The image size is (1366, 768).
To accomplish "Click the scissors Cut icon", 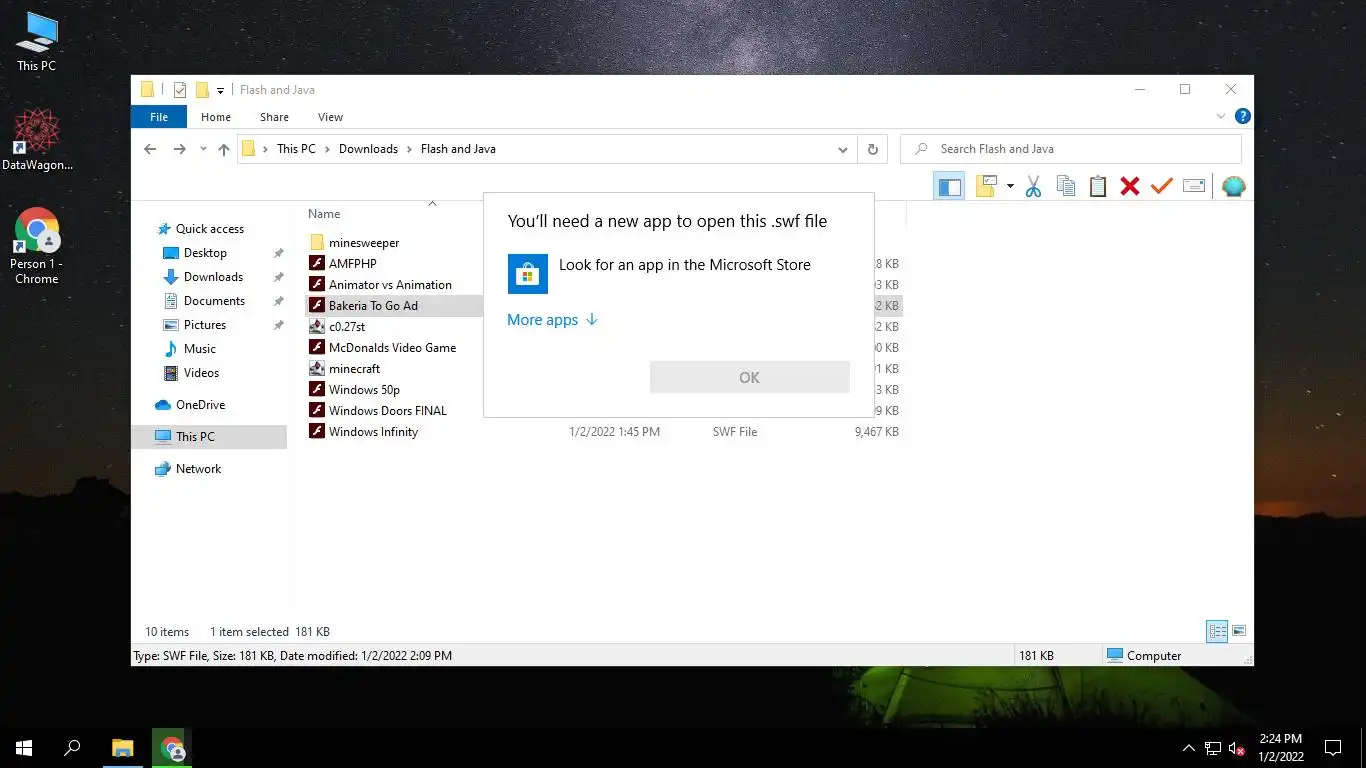I will pos(1034,186).
